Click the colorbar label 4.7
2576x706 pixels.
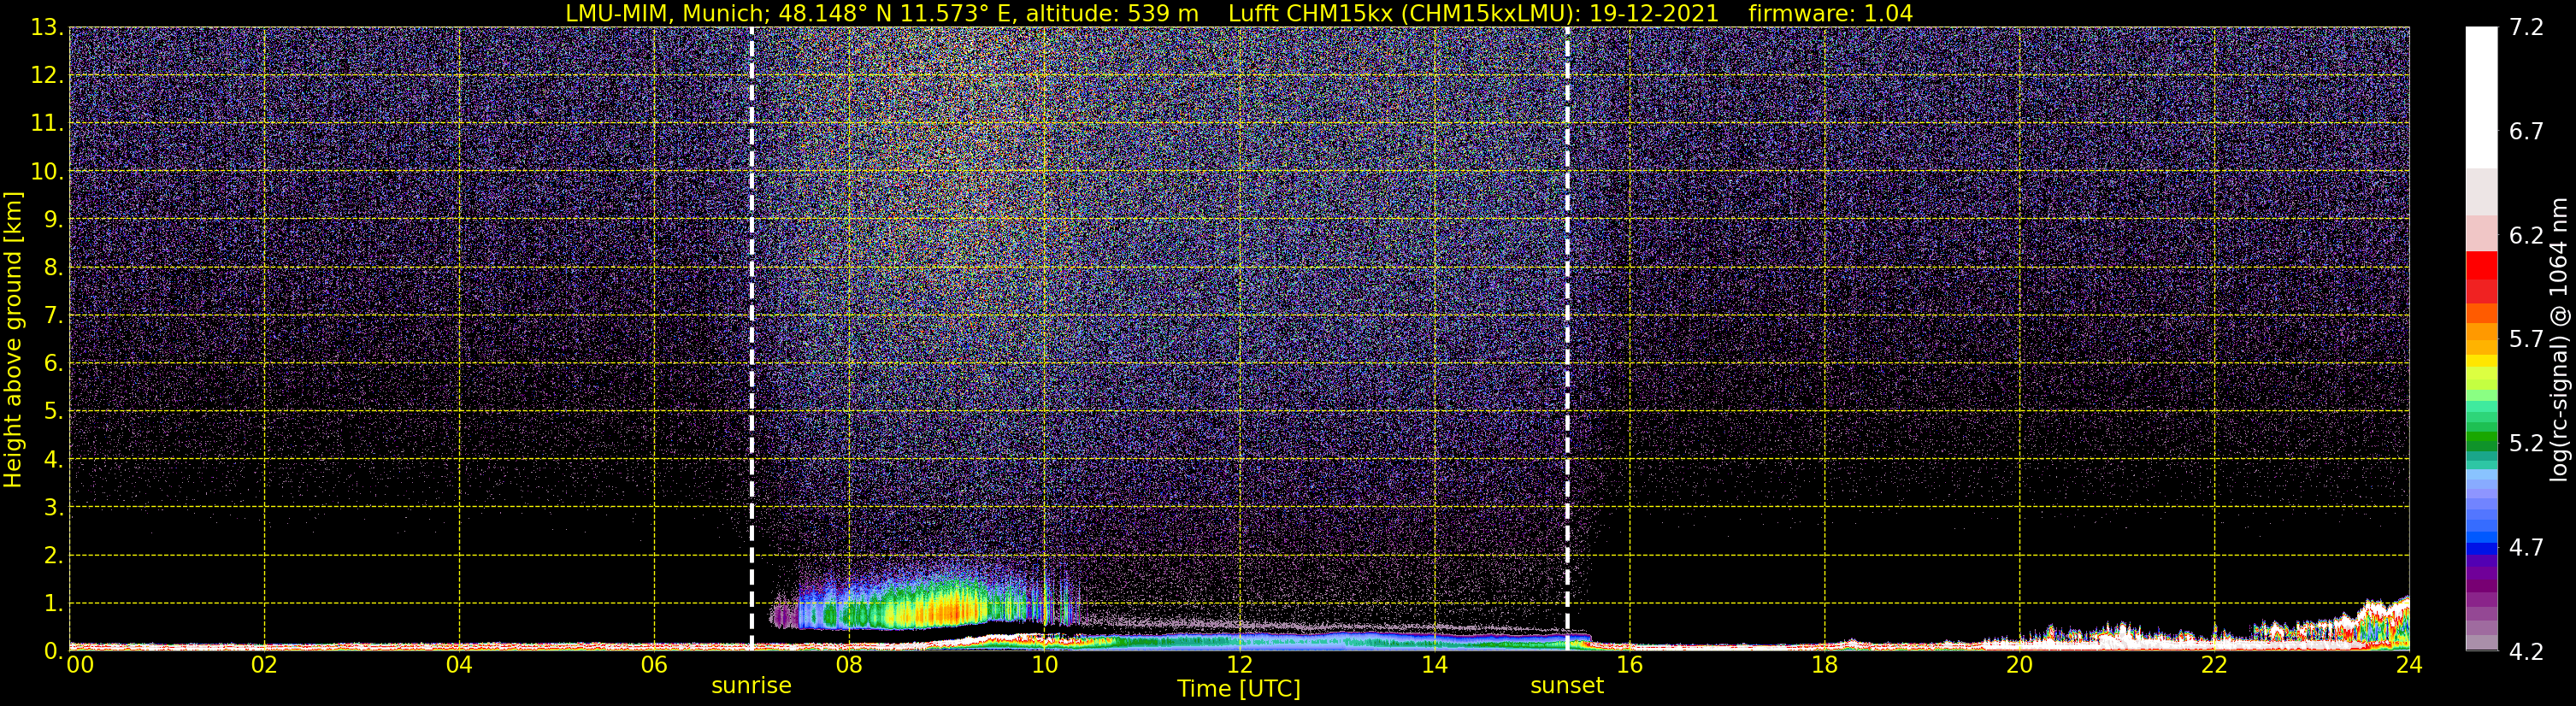pyautogui.click(x=2526, y=548)
